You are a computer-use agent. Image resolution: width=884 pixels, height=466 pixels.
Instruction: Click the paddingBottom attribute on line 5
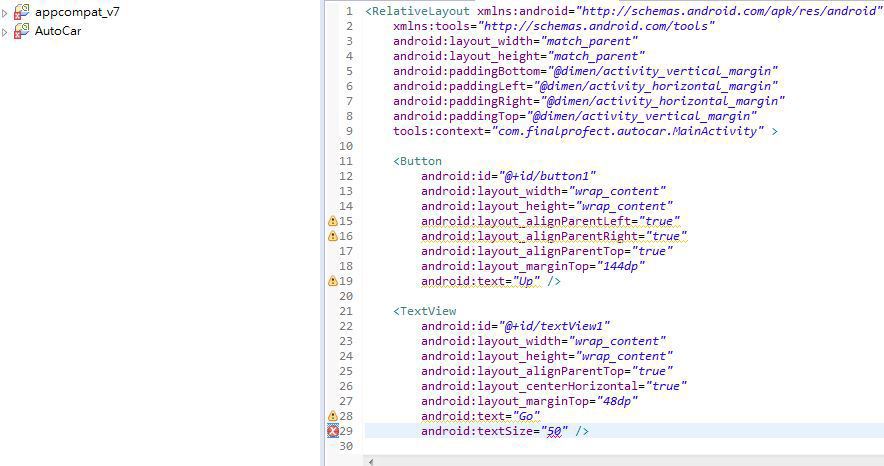(585, 71)
